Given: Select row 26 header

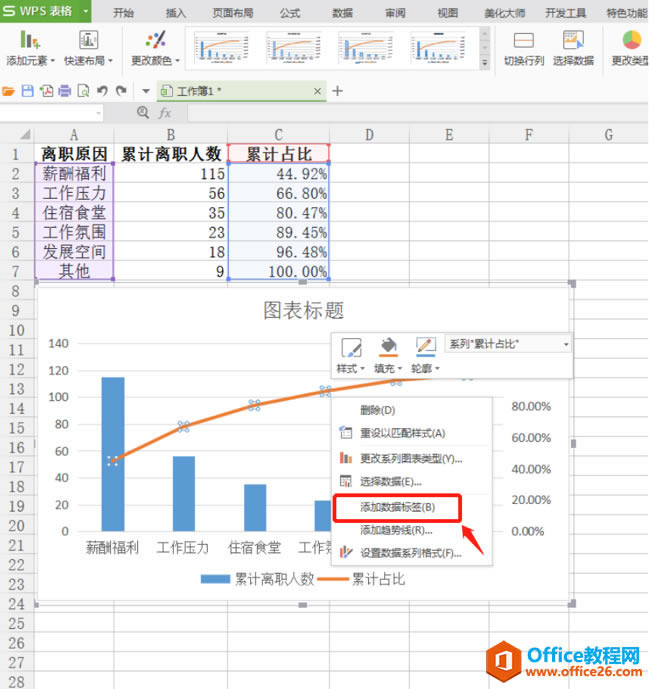Looking at the screenshot, I should pos(17,643).
